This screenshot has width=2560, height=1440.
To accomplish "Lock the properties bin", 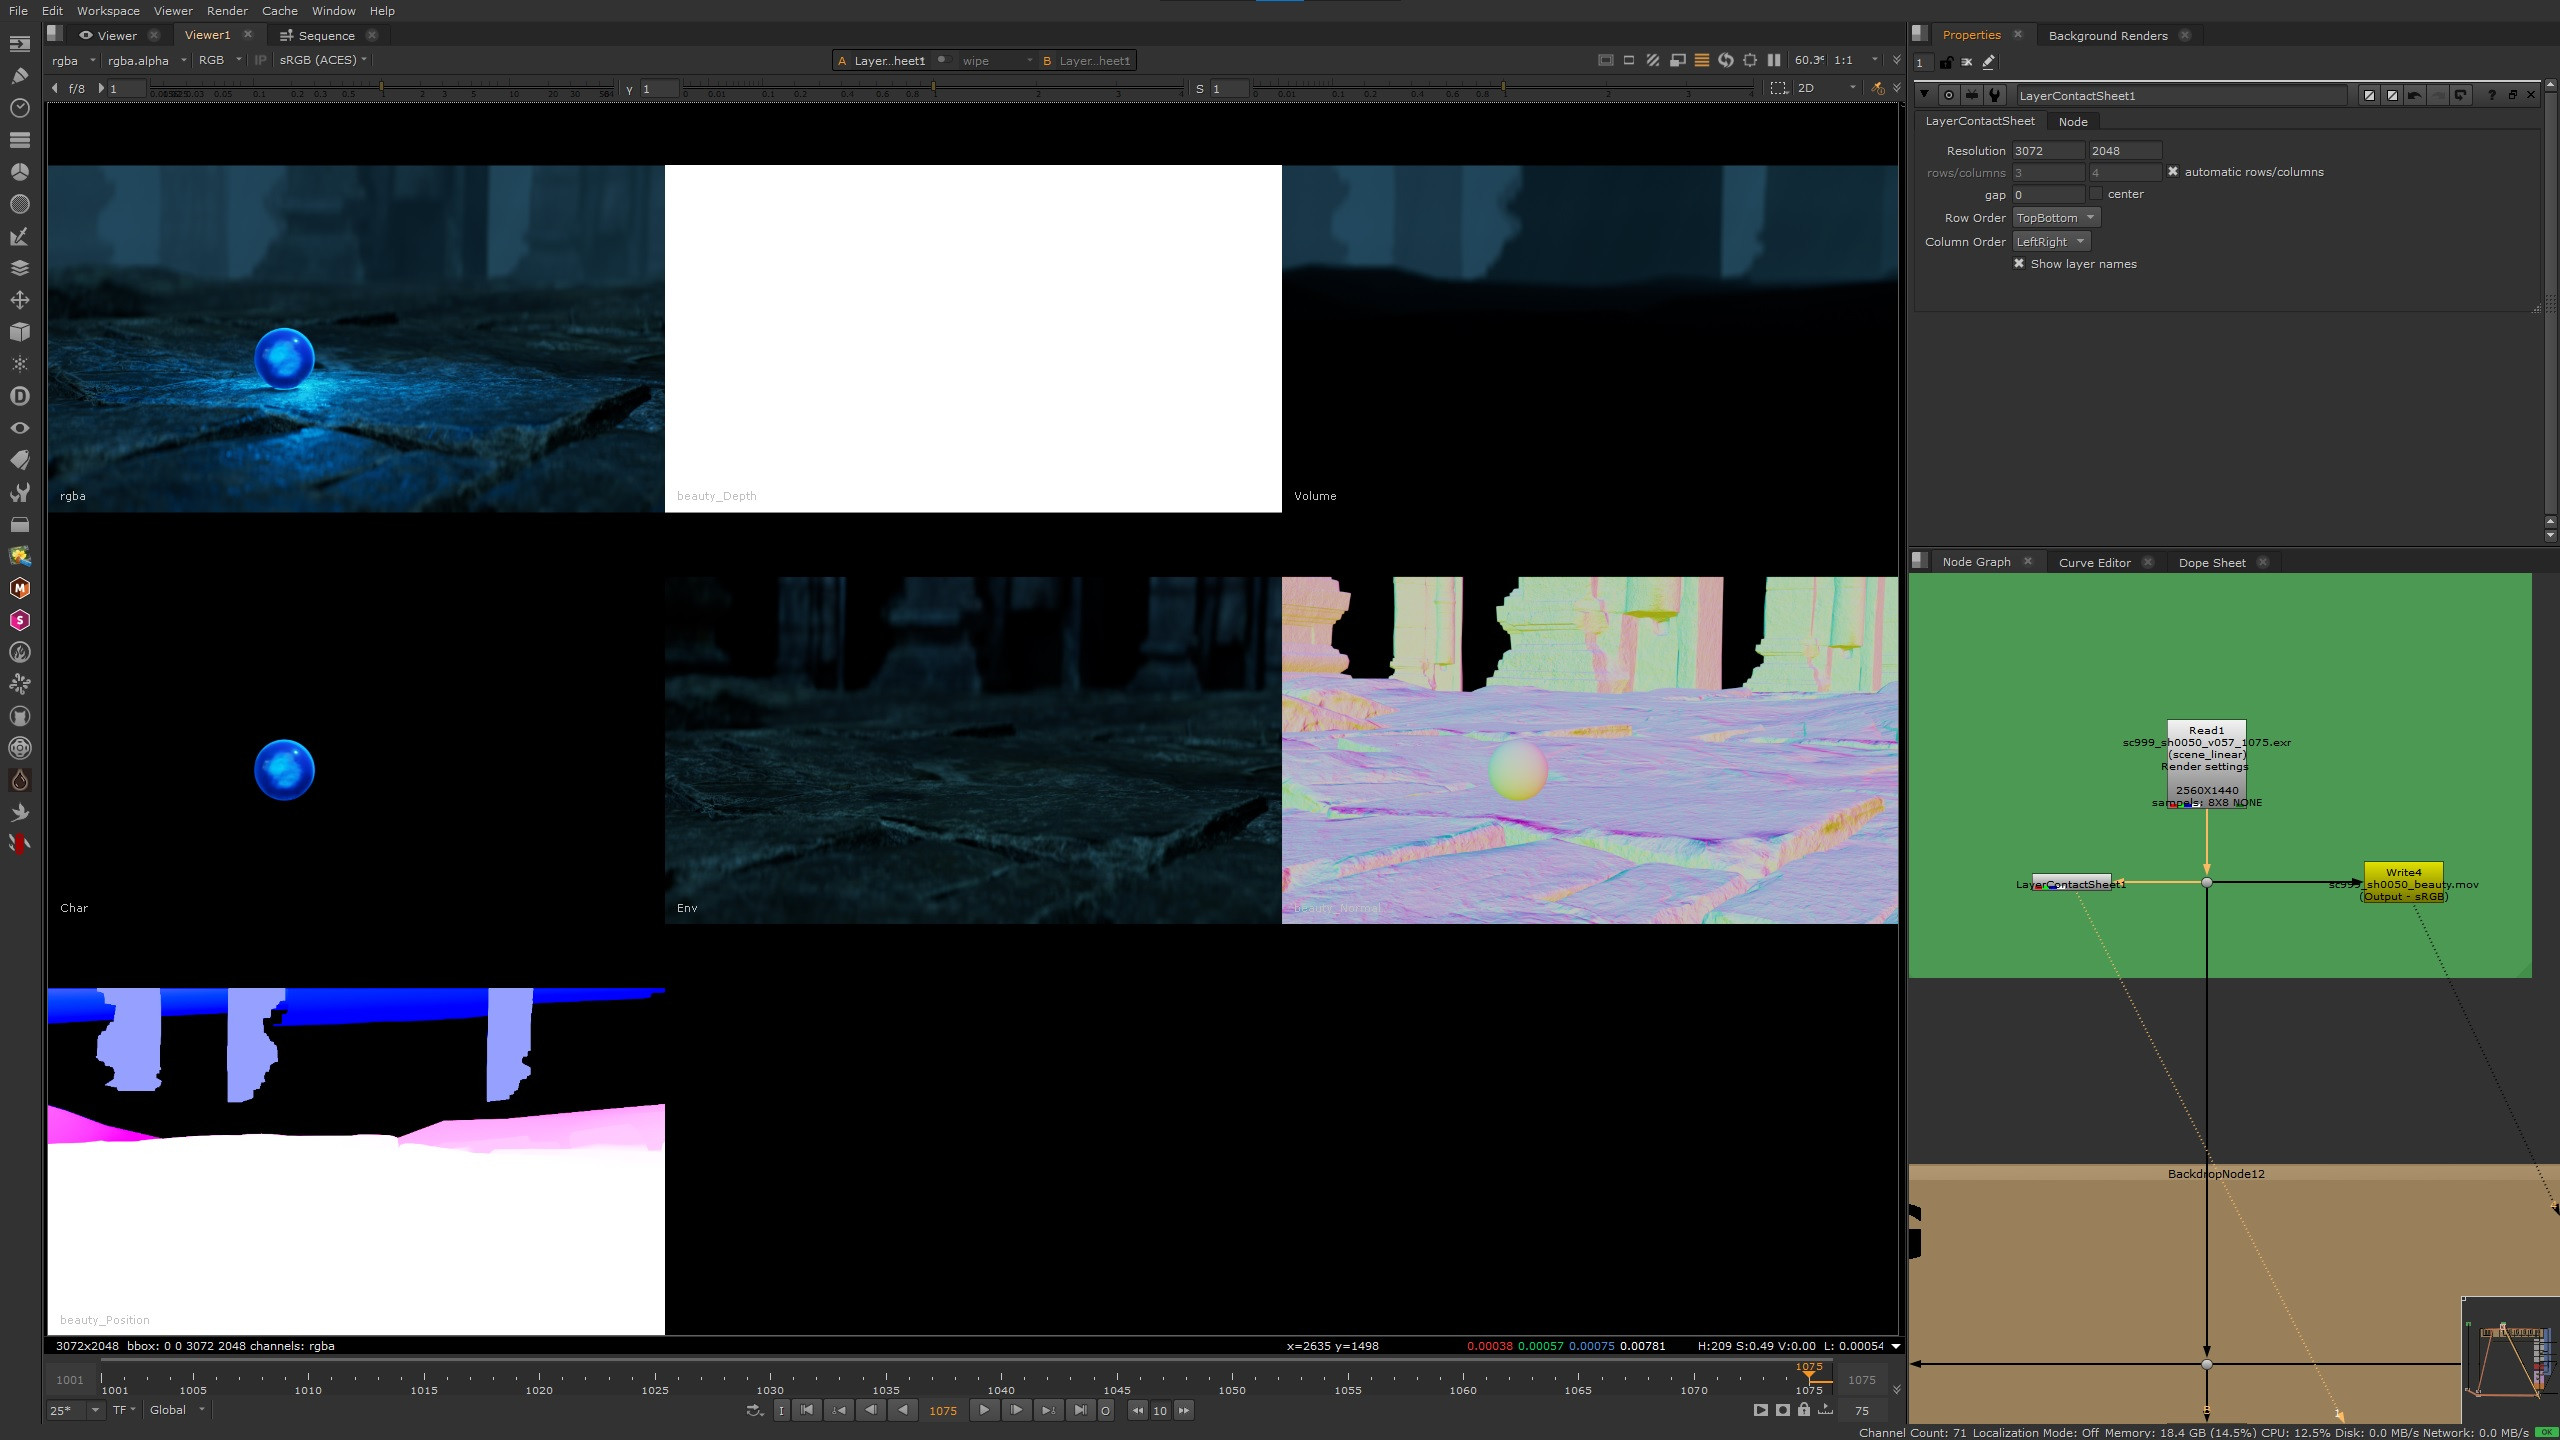I will tap(1945, 62).
